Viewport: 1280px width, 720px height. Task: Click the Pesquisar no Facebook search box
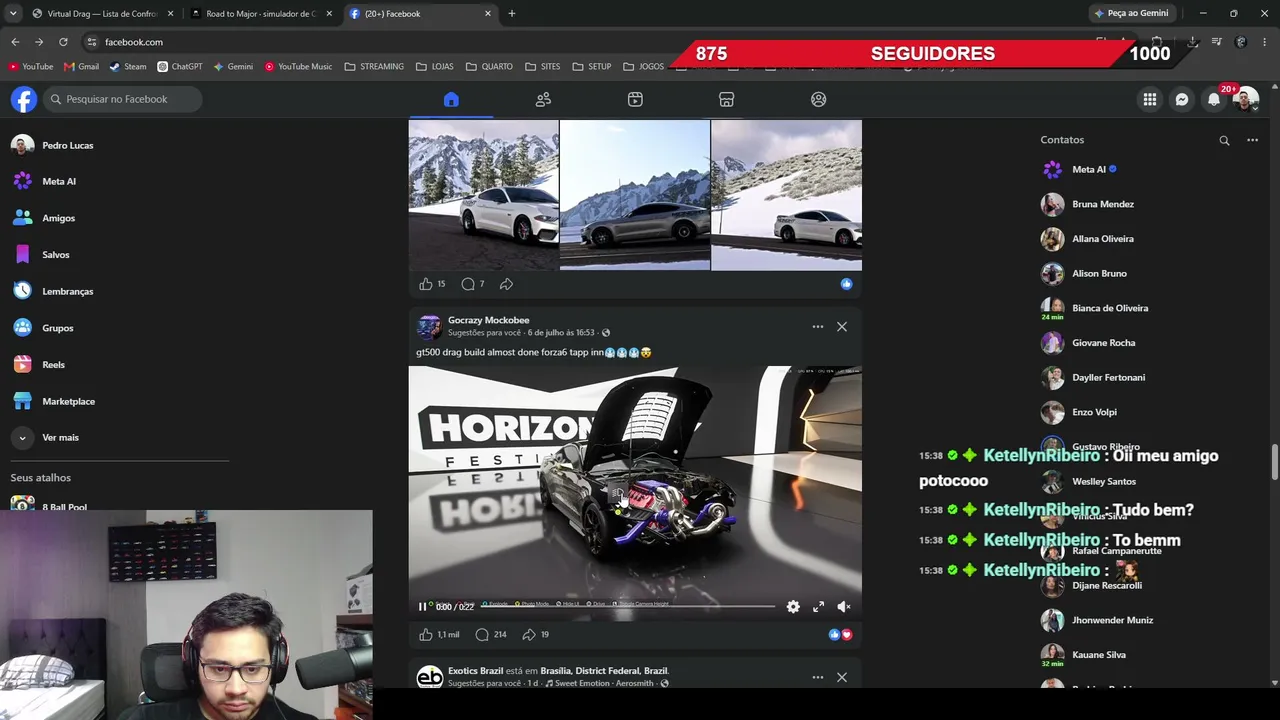tap(122, 99)
